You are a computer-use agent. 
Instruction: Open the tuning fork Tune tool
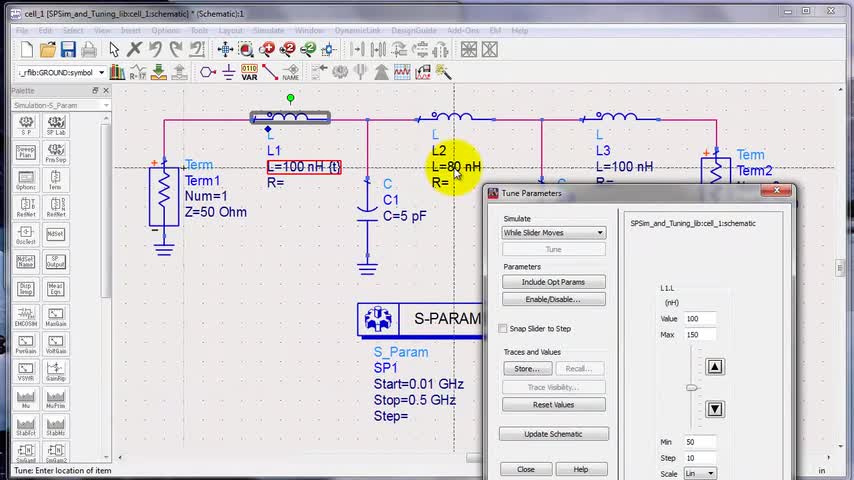coord(361,72)
